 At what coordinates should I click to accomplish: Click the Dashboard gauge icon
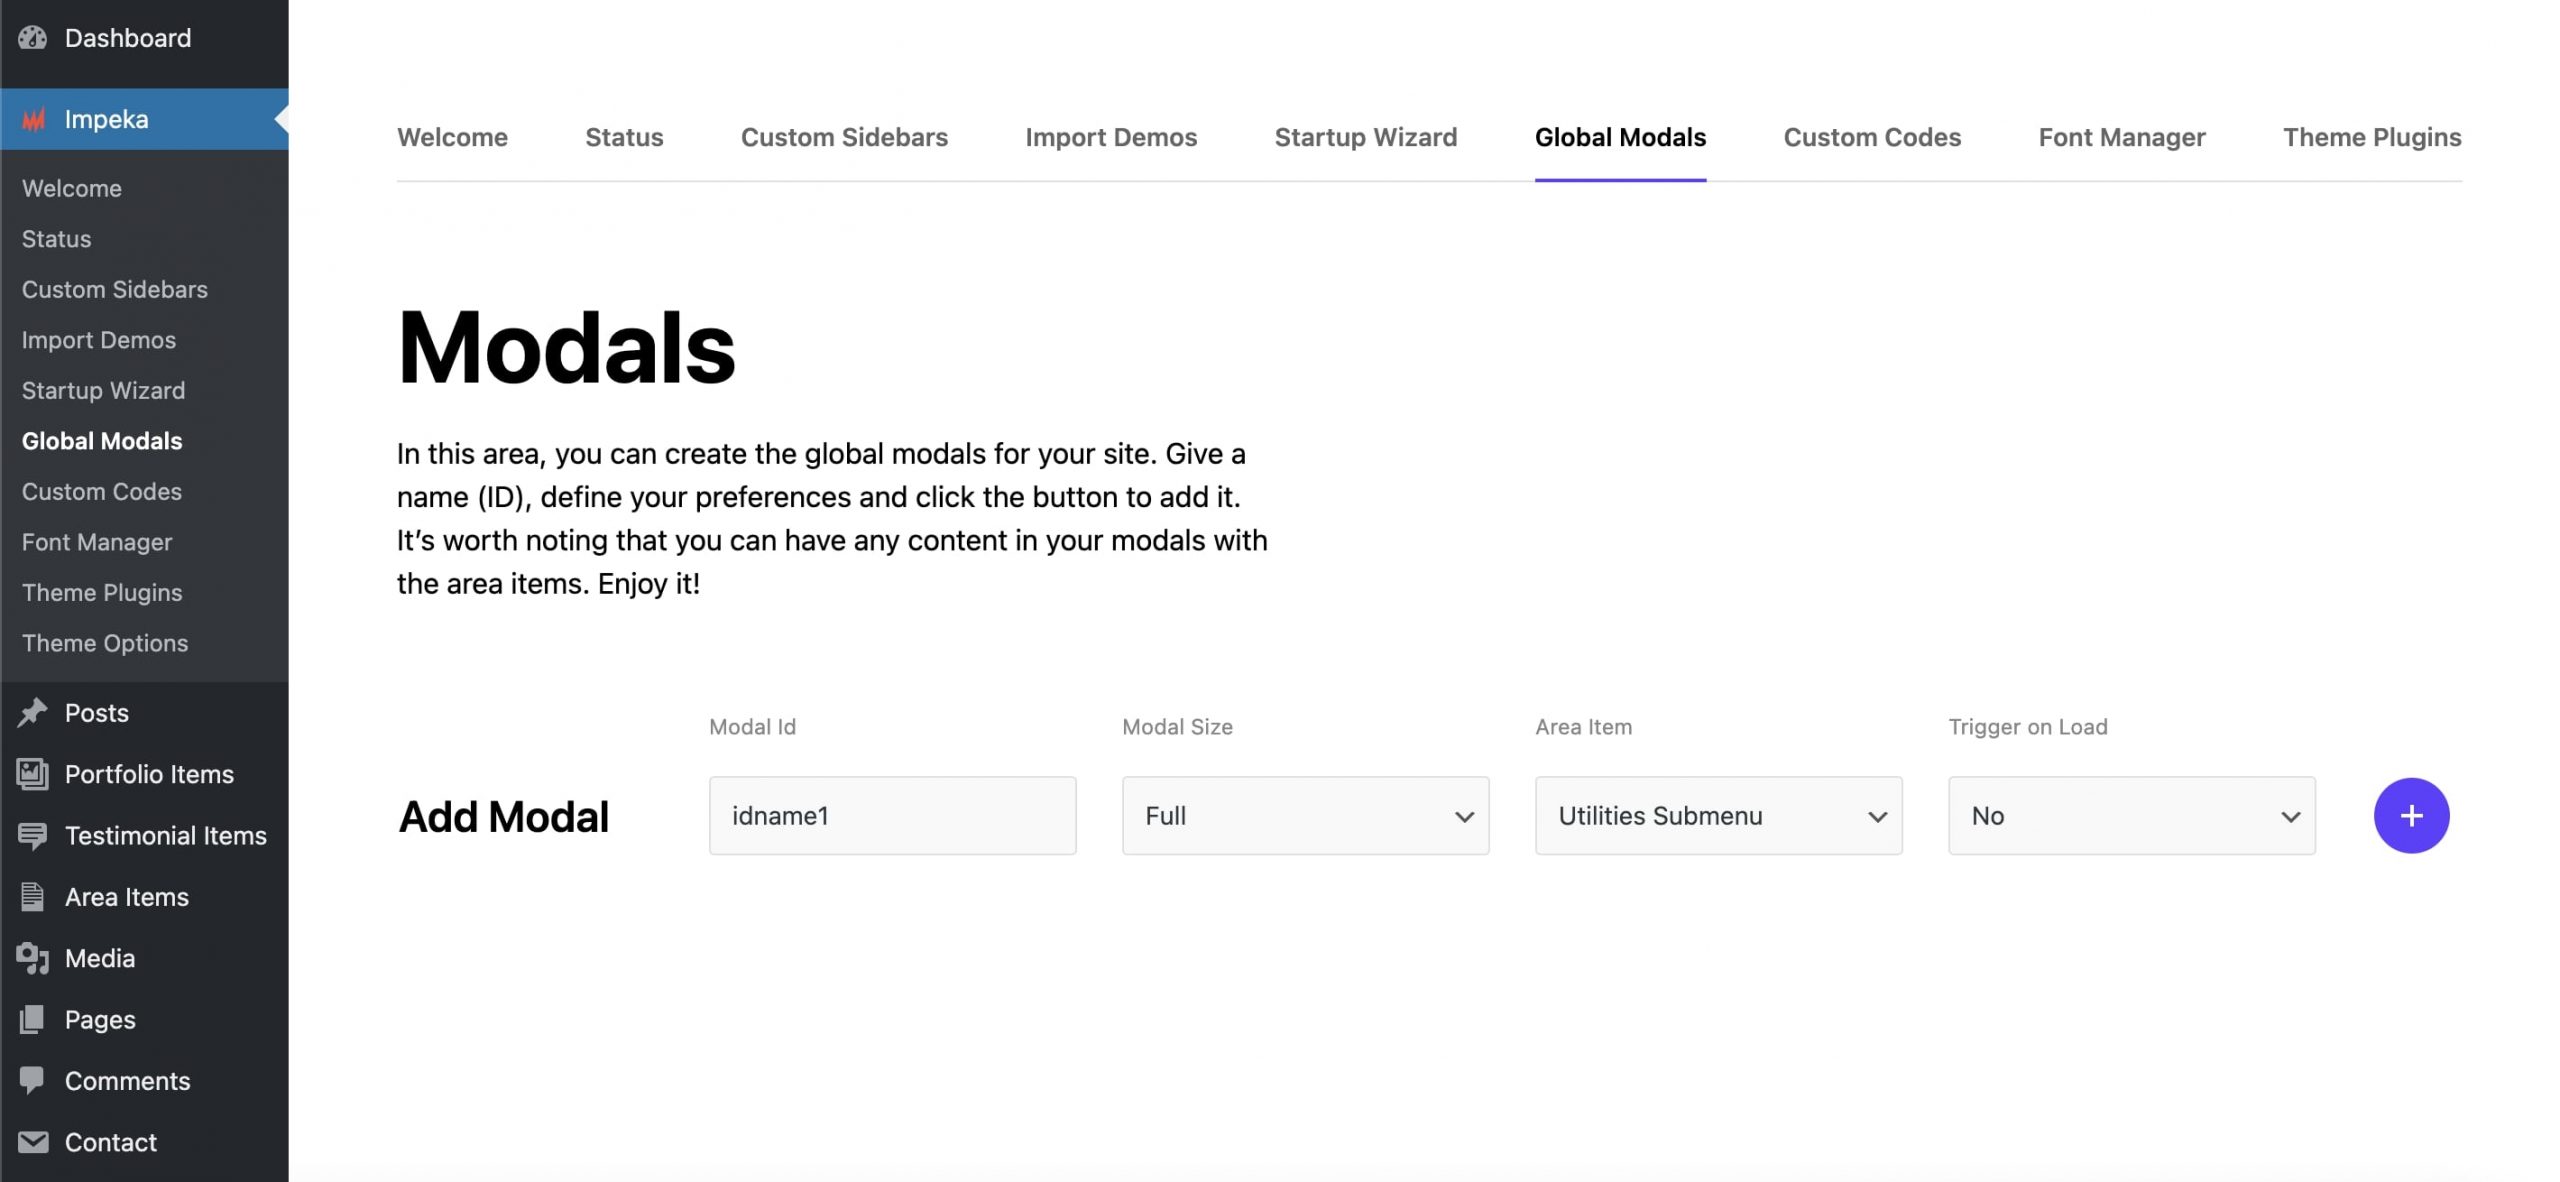tap(32, 38)
